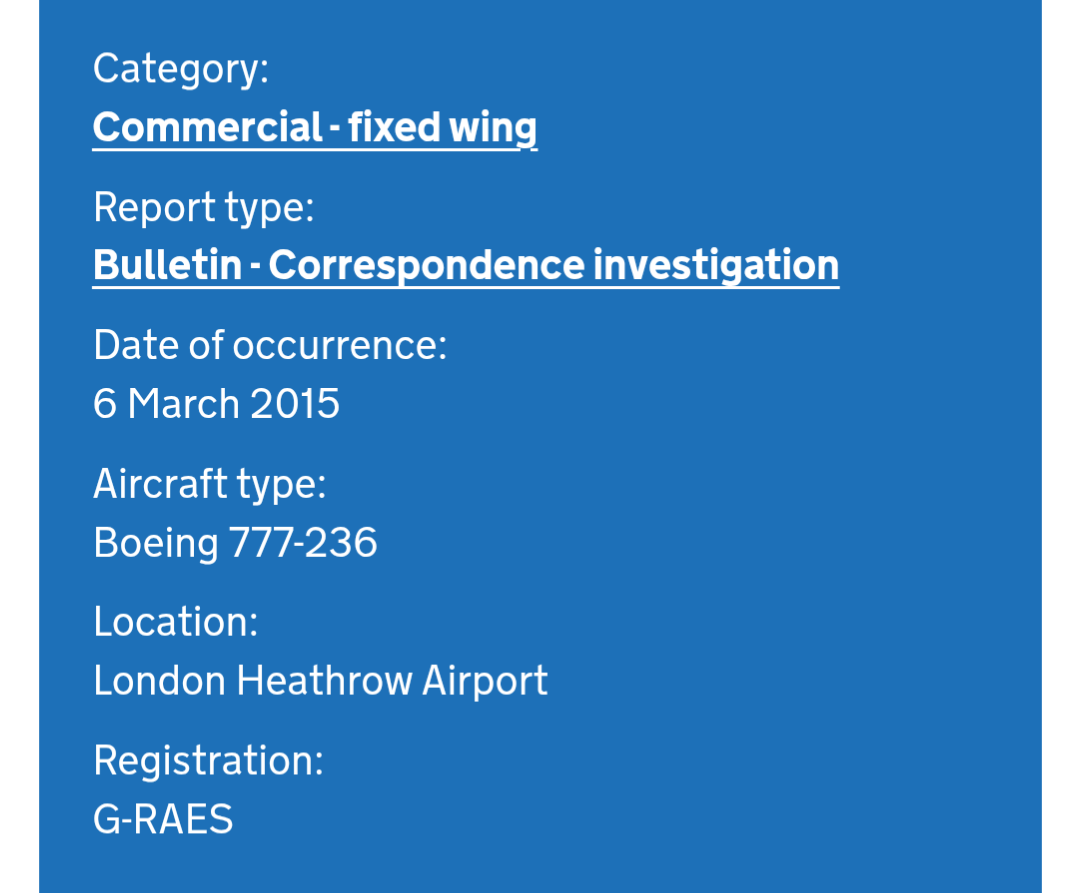Select the London Heathrow Airport text
Image resolution: width=1079 pixels, height=893 pixels.
coord(320,681)
